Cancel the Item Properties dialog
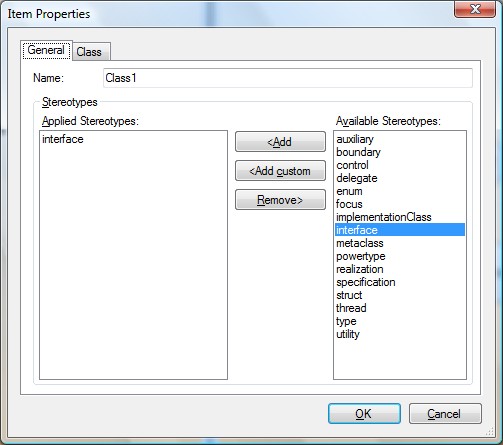503x445 pixels. (x=445, y=414)
